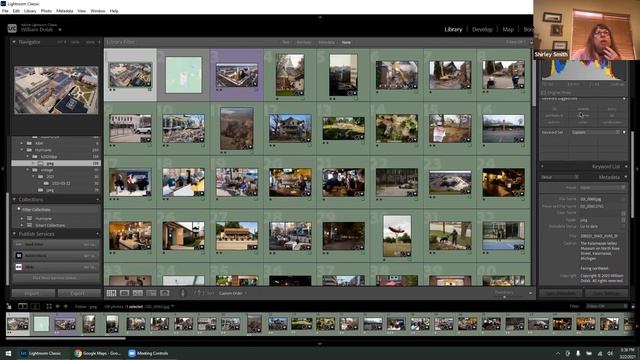Viewport: 640px width, 360px height.
Task: Toggle the sort direction icon
Action: [198, 293]
